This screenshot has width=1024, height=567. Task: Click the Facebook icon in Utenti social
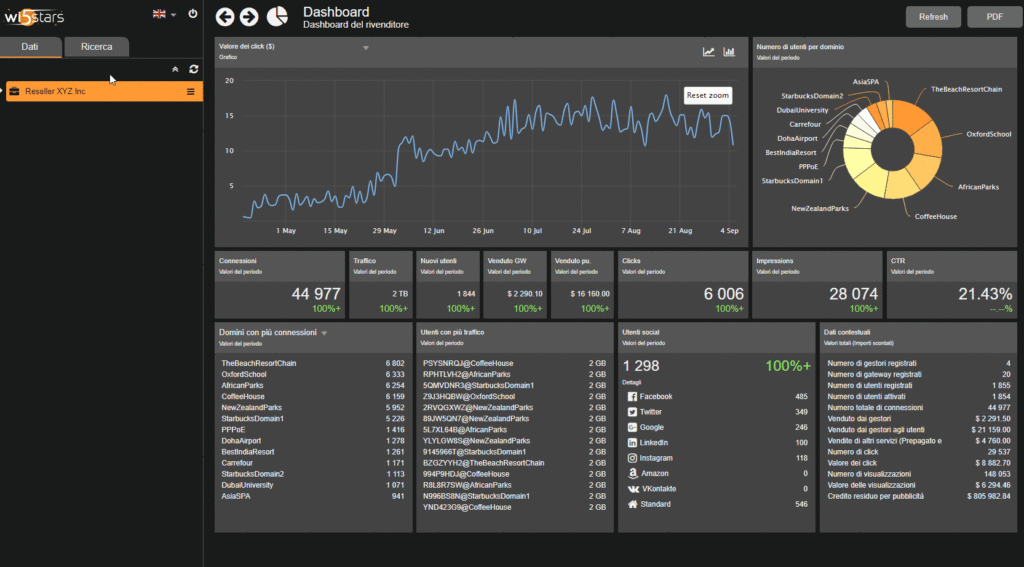632,397
